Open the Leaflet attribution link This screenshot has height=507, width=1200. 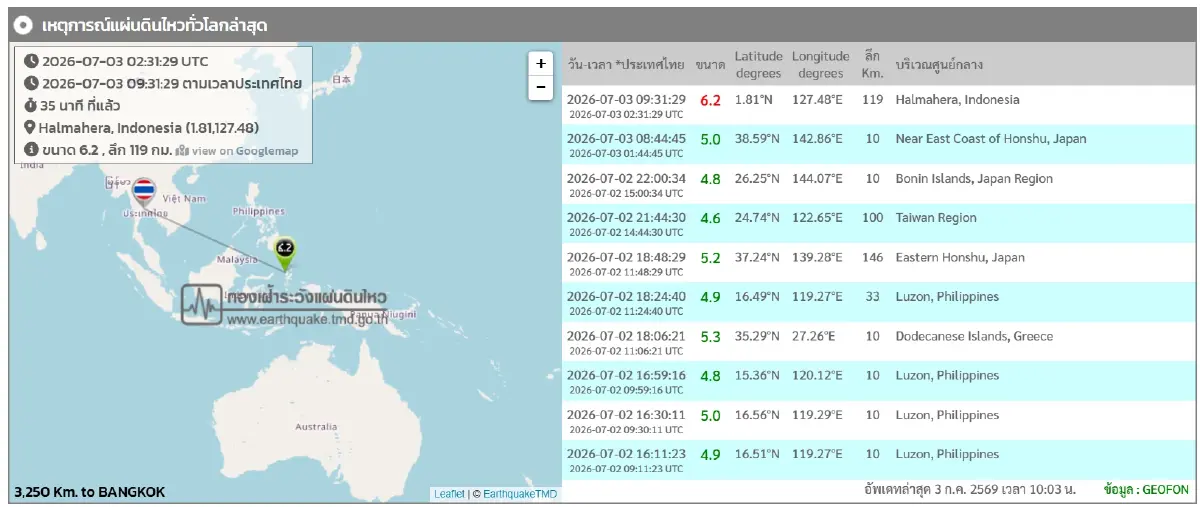click(450, 494)
